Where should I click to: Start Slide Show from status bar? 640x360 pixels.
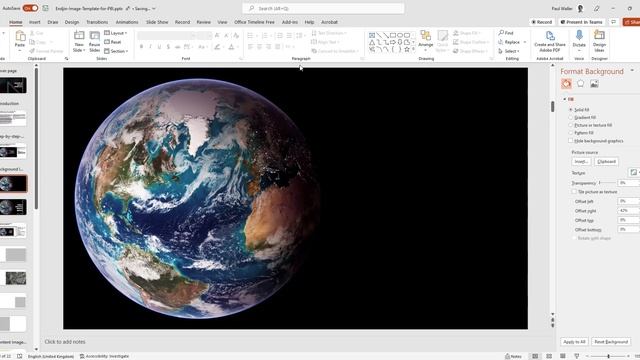(x=576, y=356)
